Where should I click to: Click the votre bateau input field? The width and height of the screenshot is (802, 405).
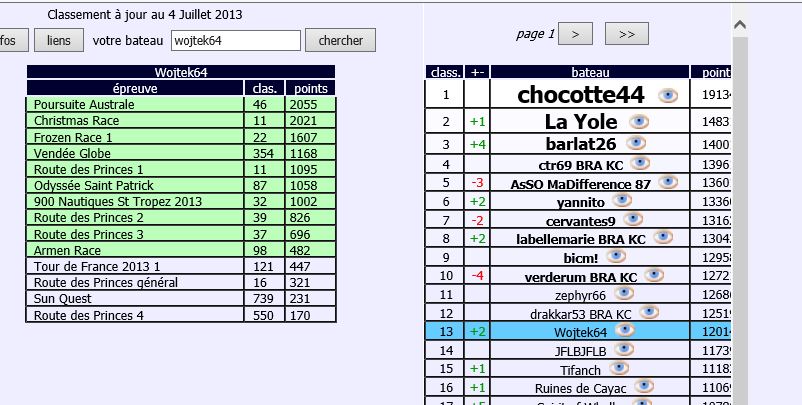pyautogui.click(x=236, y=41)
